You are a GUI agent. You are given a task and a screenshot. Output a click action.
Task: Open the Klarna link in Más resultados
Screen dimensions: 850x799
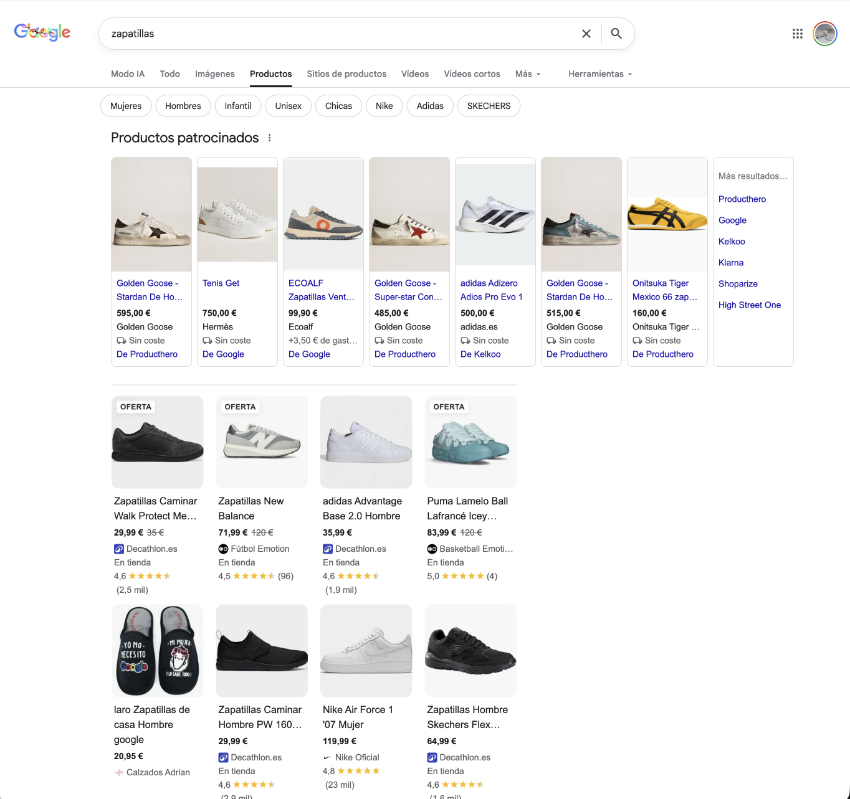click(731, 263)
